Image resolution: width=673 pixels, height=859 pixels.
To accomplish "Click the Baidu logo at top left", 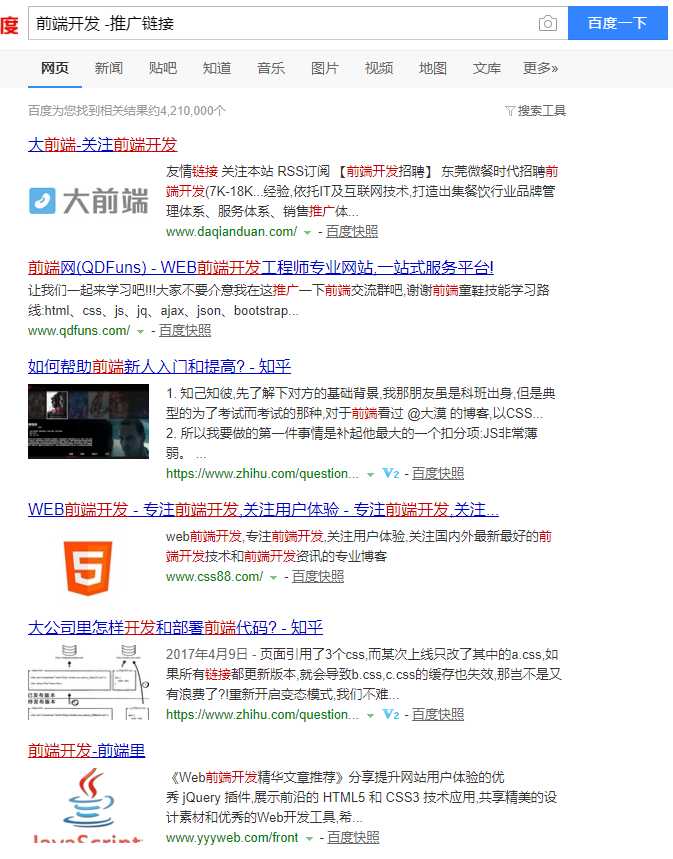I will click(9, 25).
